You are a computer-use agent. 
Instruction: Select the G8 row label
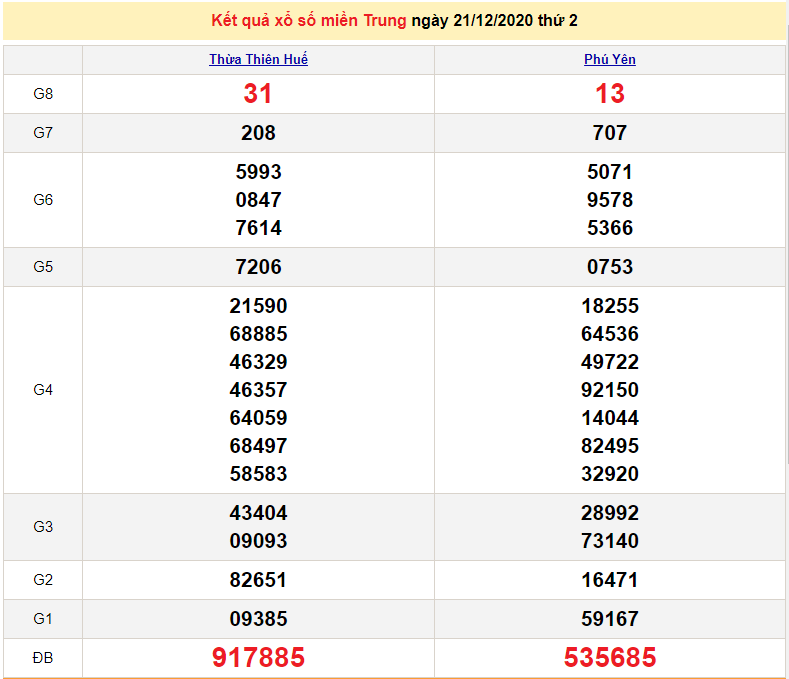43,94
